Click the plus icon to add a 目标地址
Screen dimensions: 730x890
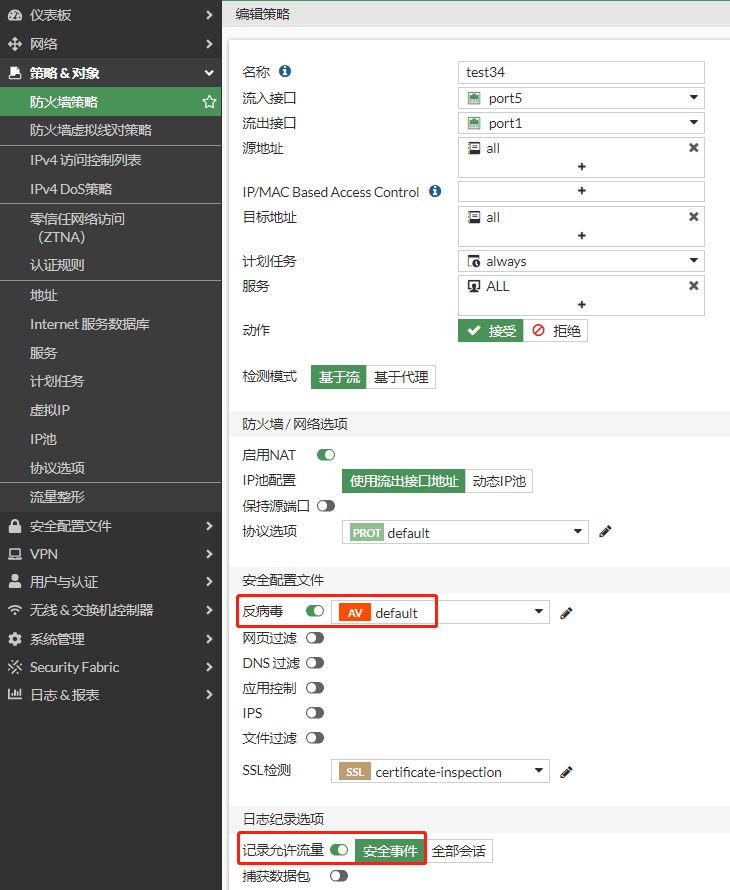[x=581, y=236]
